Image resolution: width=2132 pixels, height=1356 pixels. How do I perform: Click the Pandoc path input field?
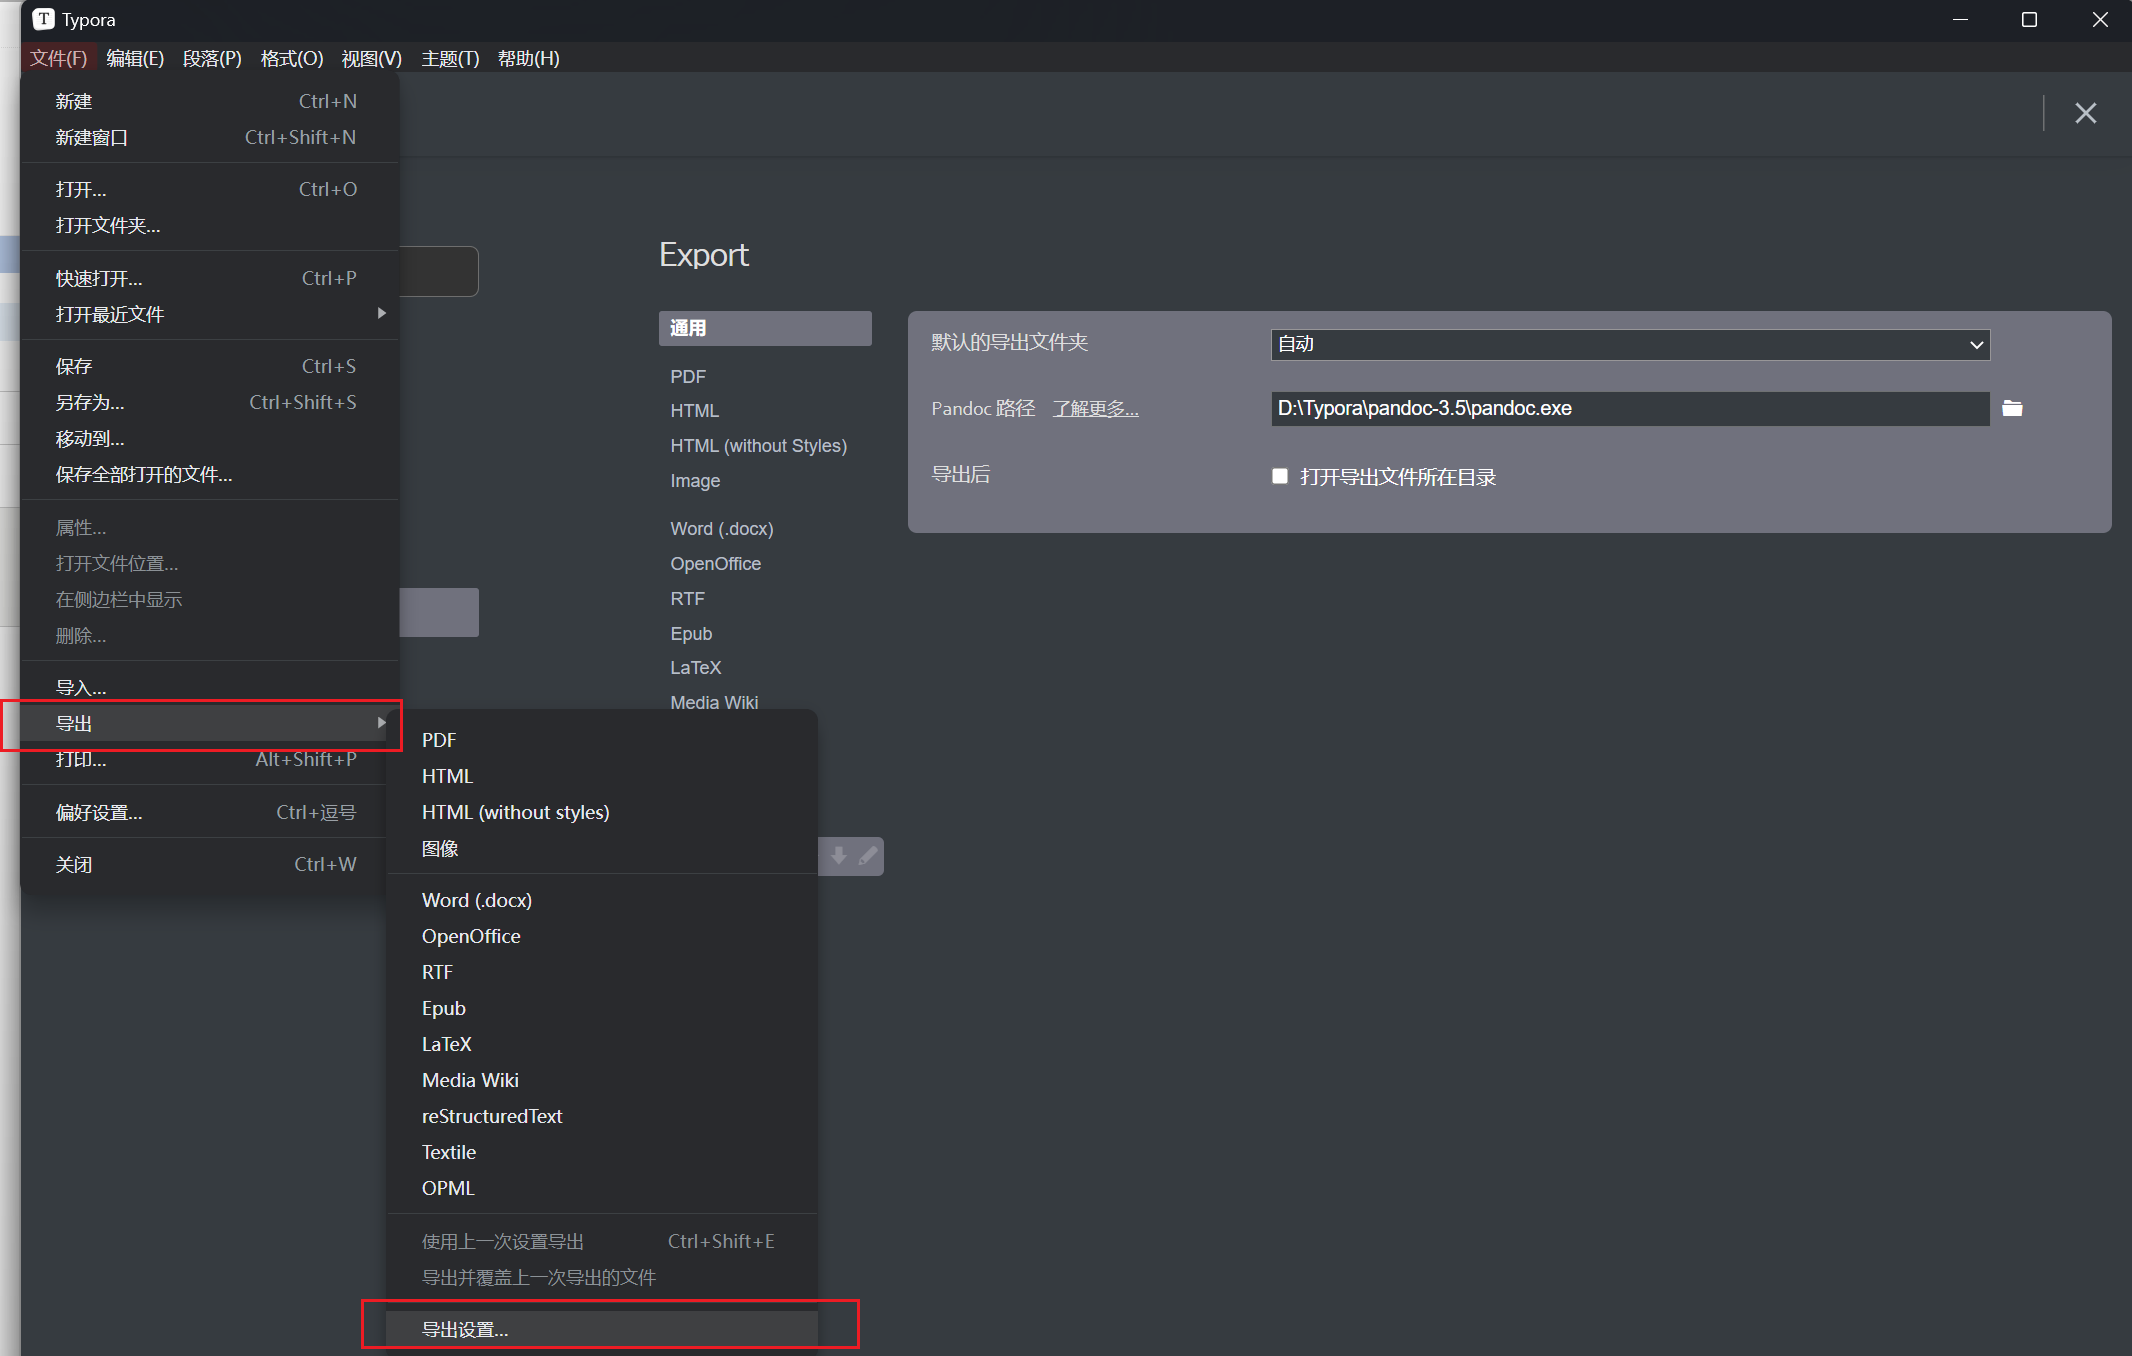click(x=1630, y=408)
